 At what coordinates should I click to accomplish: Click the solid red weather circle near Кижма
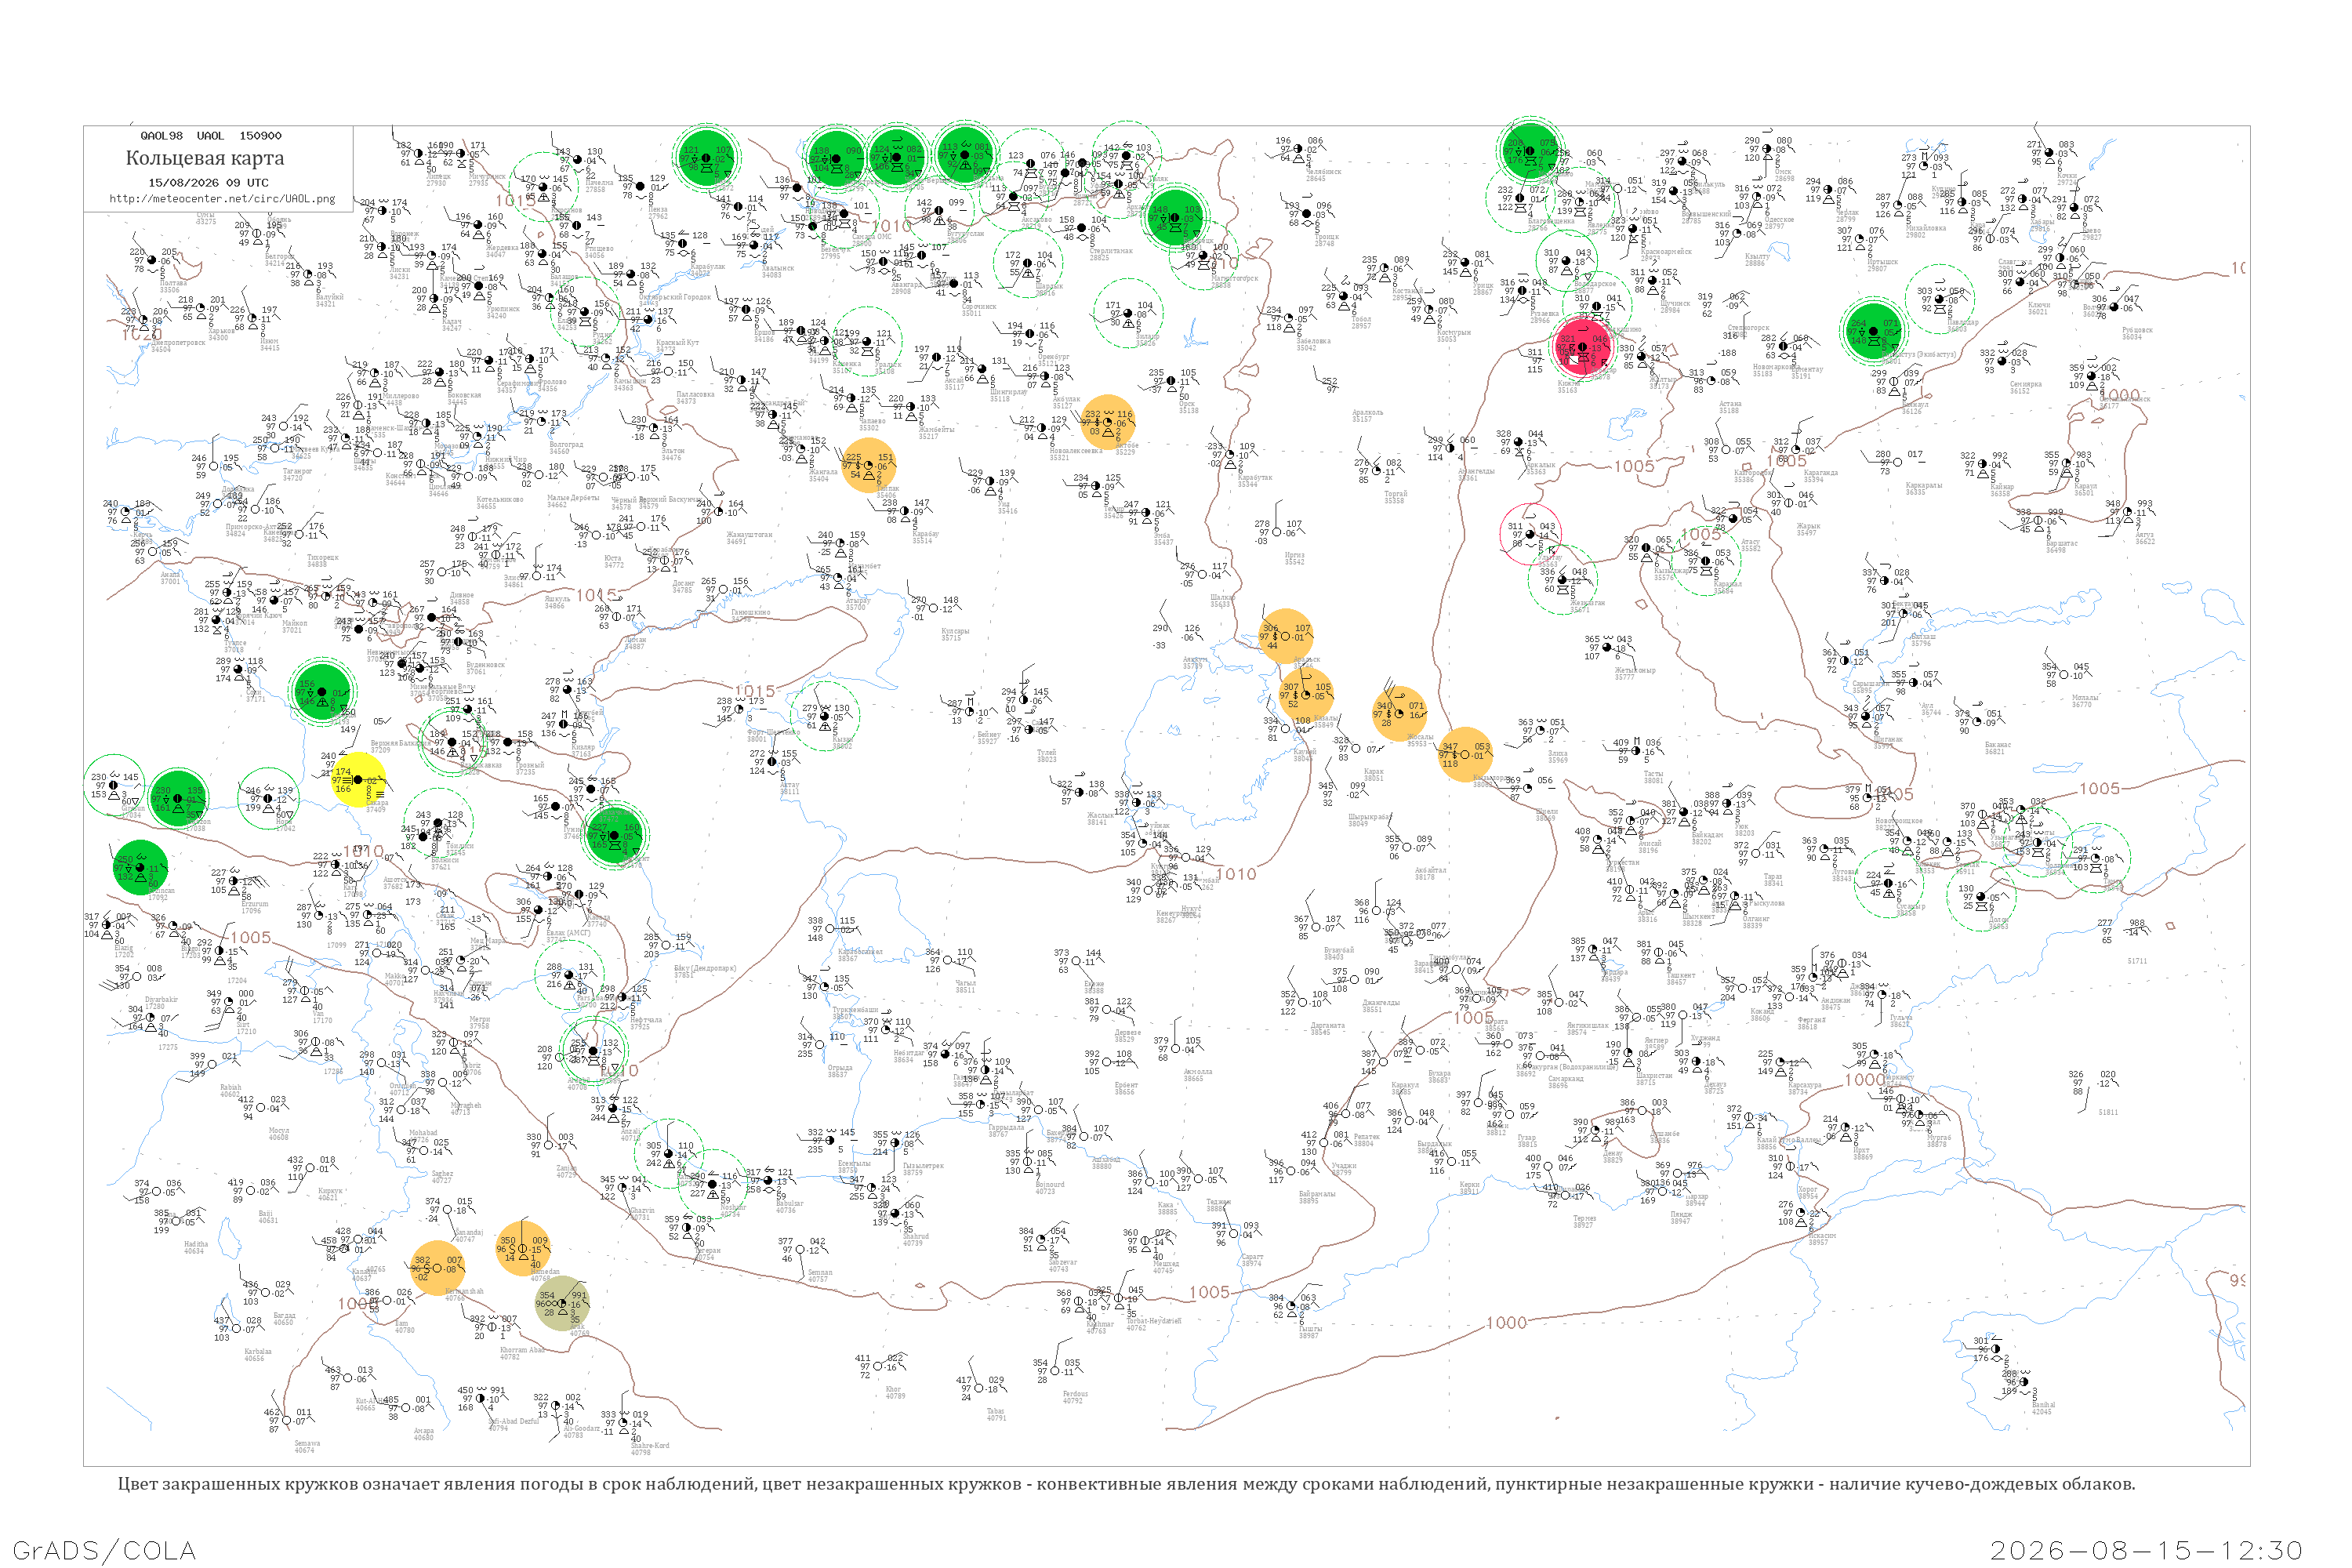1584,346
